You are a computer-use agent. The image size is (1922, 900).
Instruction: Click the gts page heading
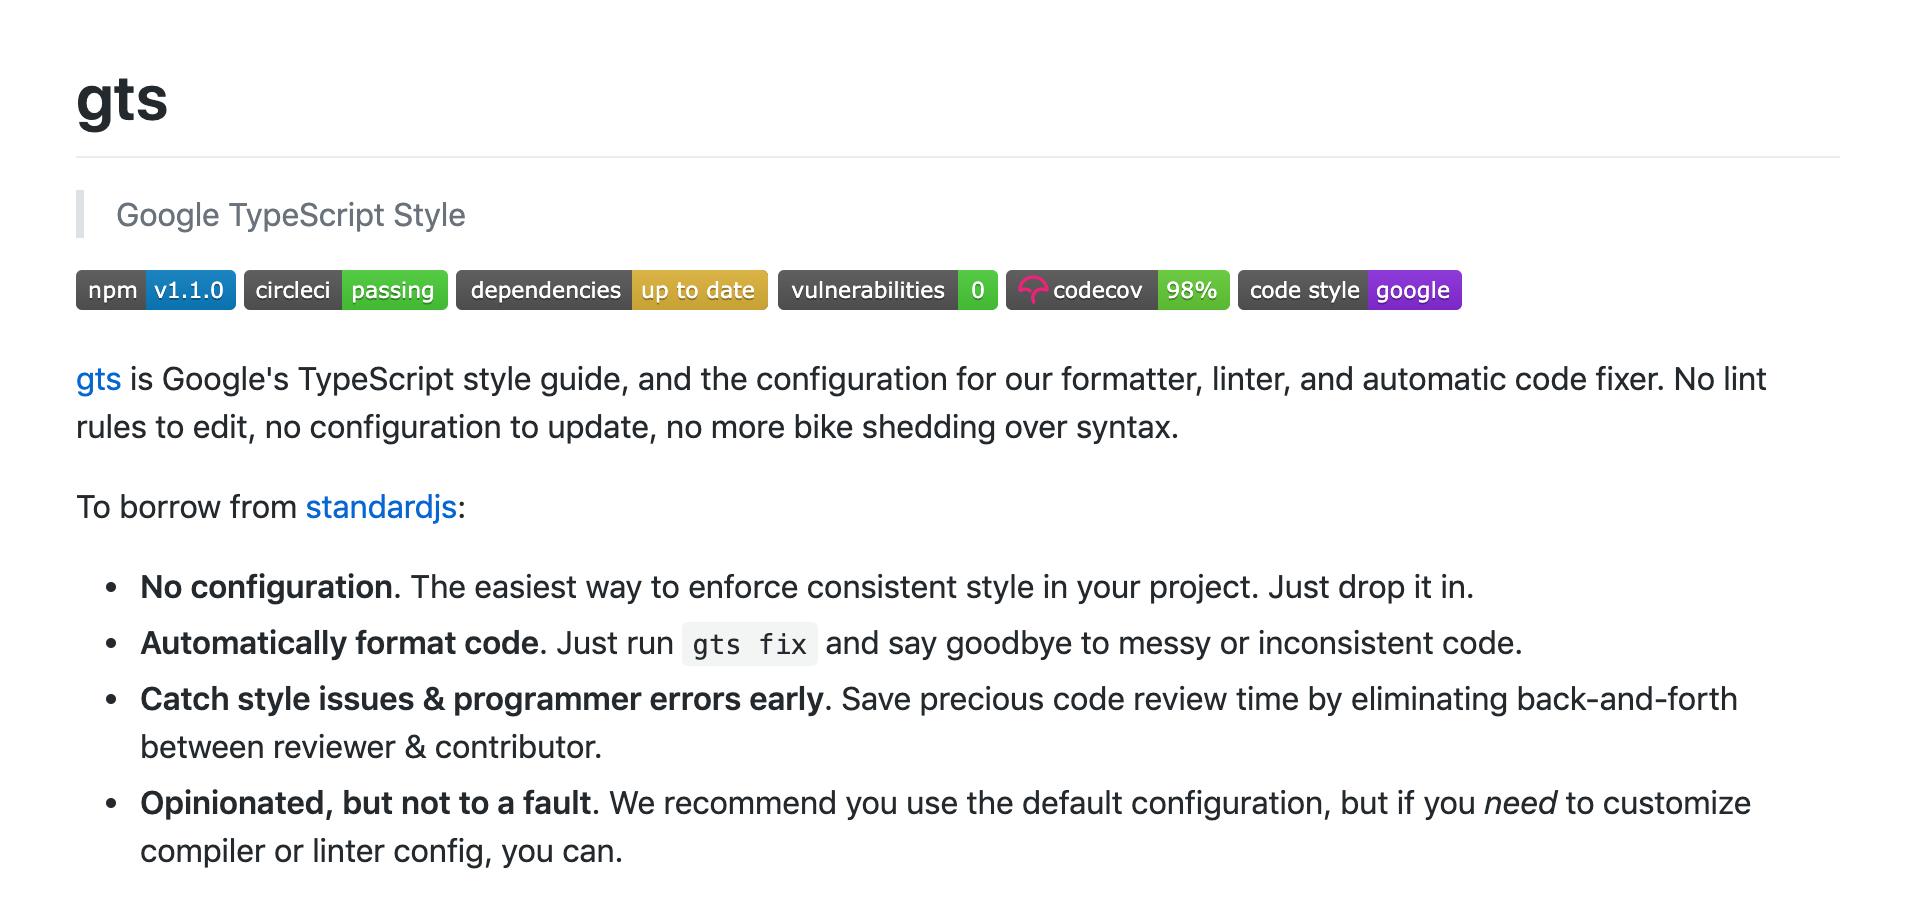point(122,100)
